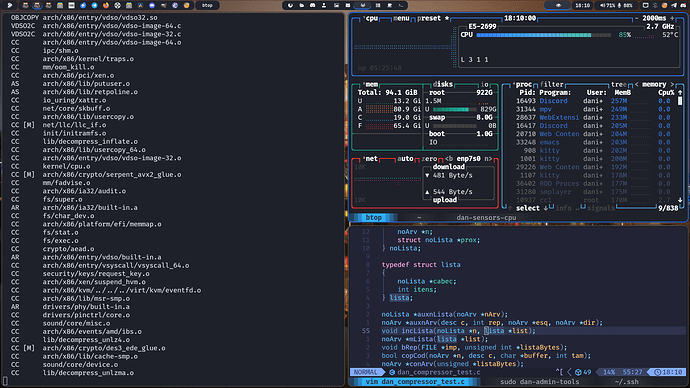The width and height of the screenshot is (690, 388).
Task: Toggle auto scaling in net panel
Action: [x=405, y=158]
